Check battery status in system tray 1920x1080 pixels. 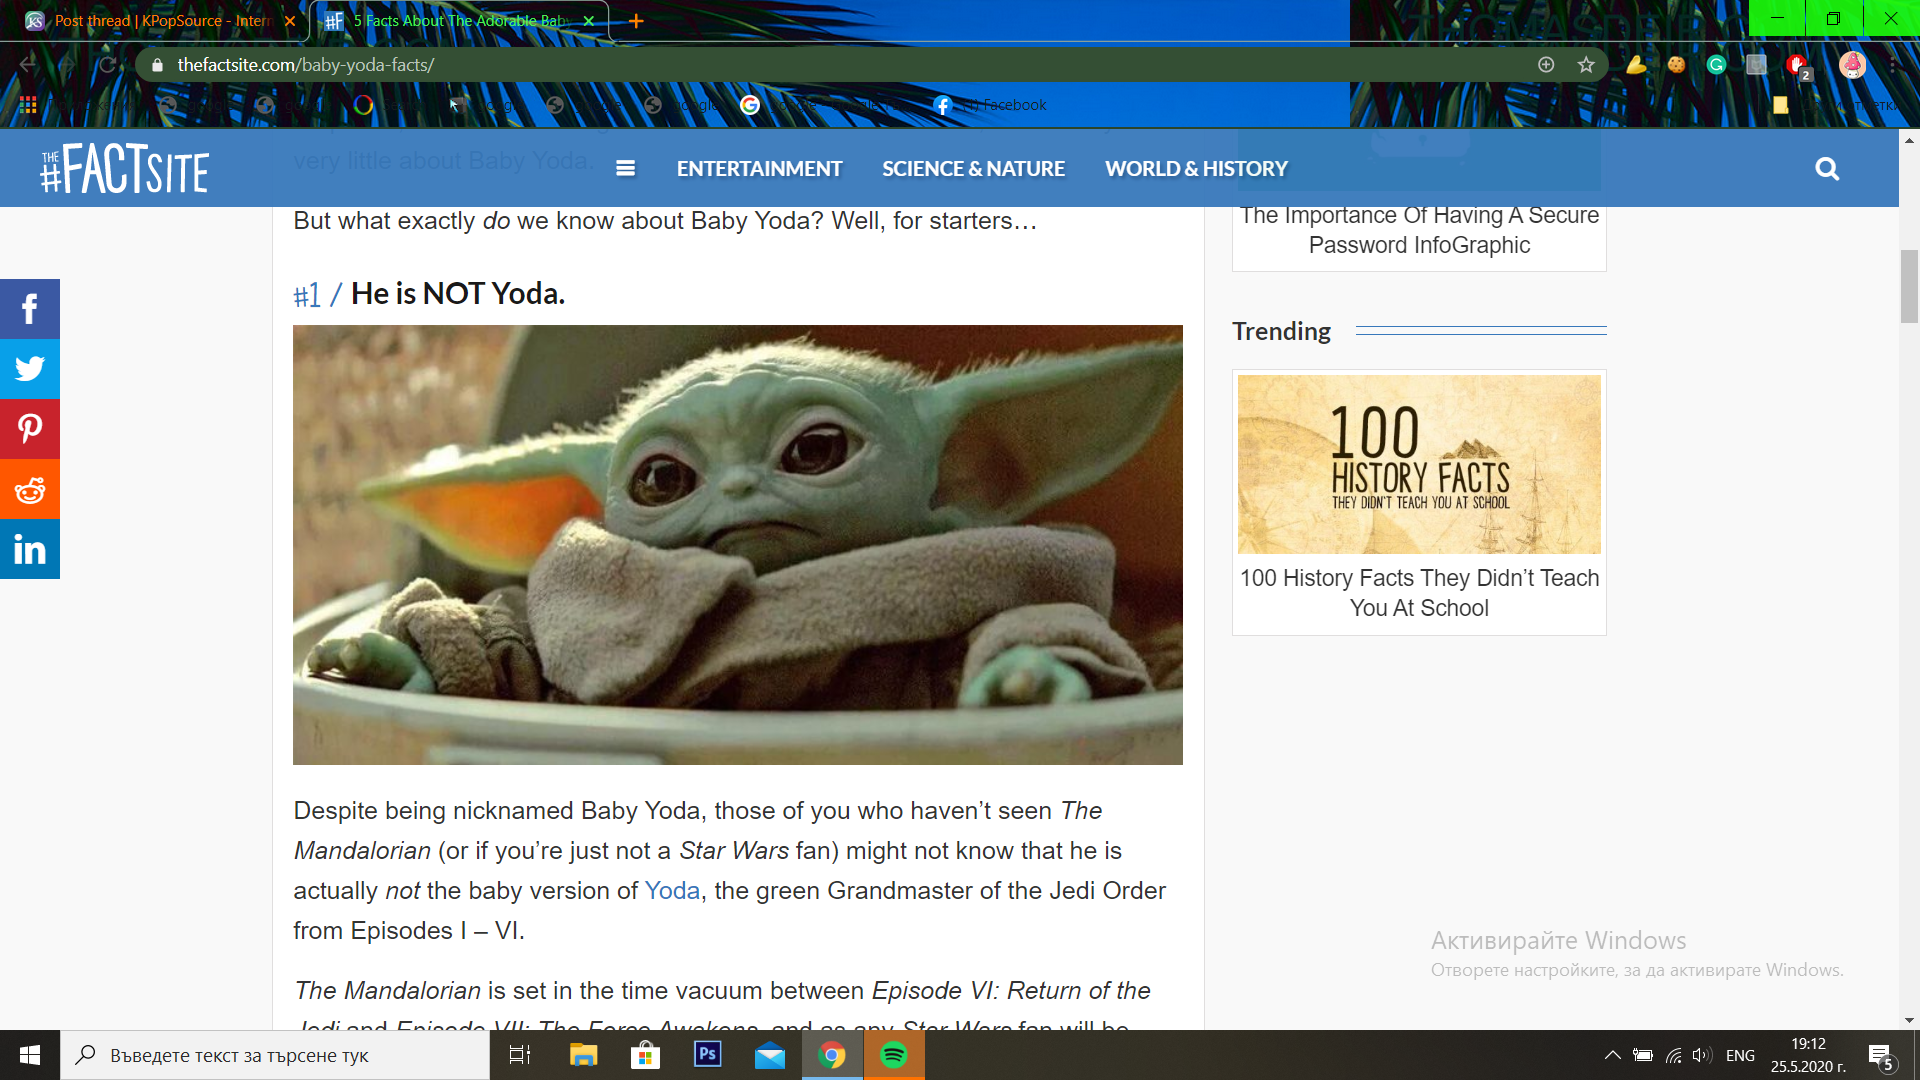(x=1643, y=1055)
